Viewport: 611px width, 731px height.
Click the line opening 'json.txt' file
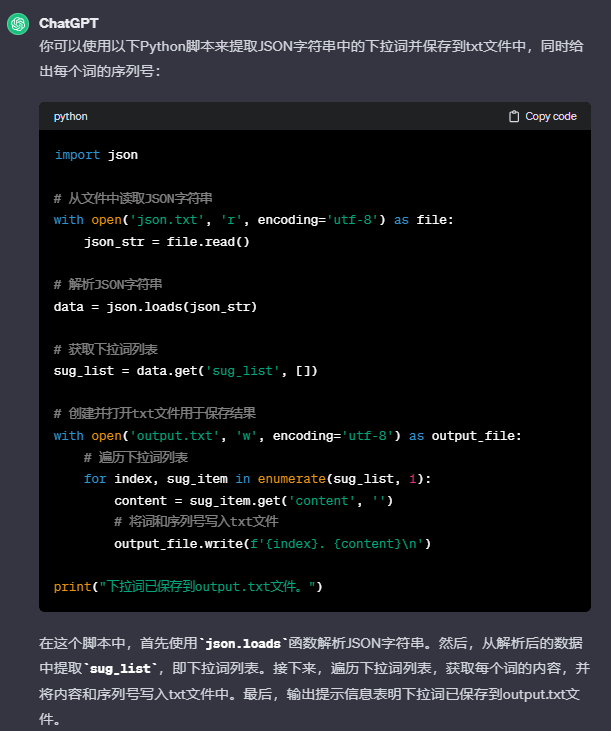(x=254, y=220)
